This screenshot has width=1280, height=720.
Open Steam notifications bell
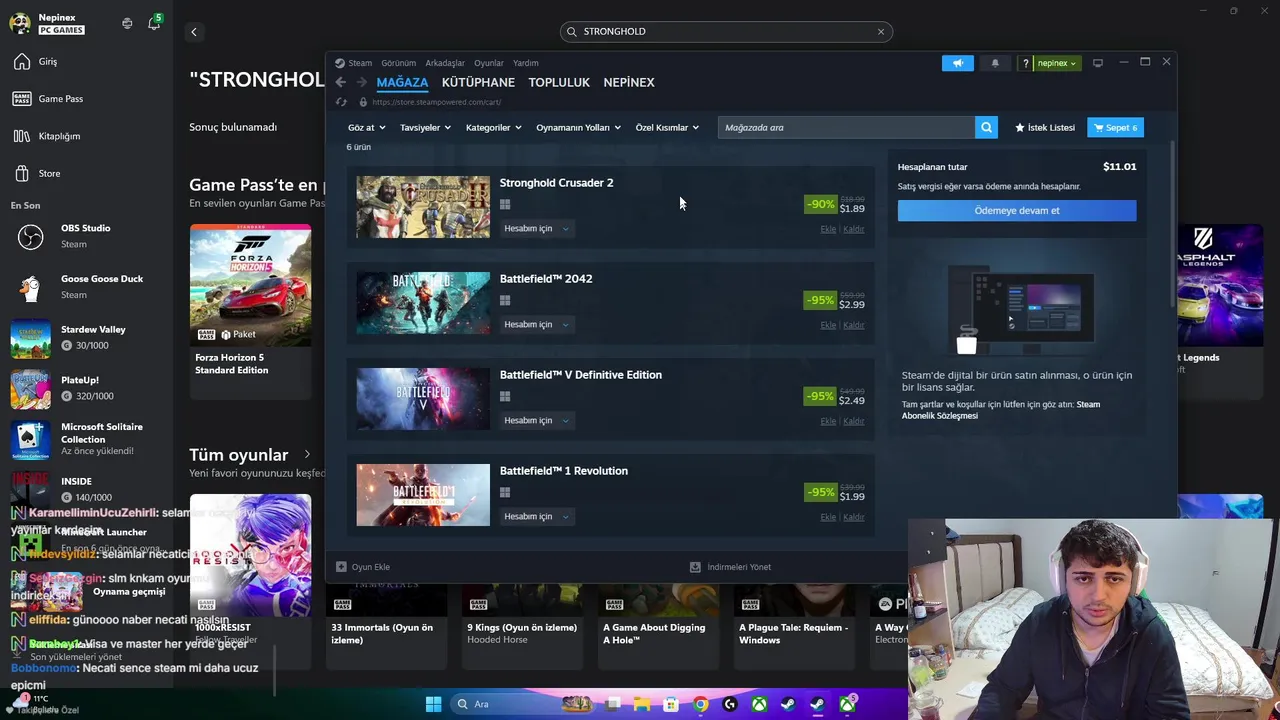[x=995, y=63]
